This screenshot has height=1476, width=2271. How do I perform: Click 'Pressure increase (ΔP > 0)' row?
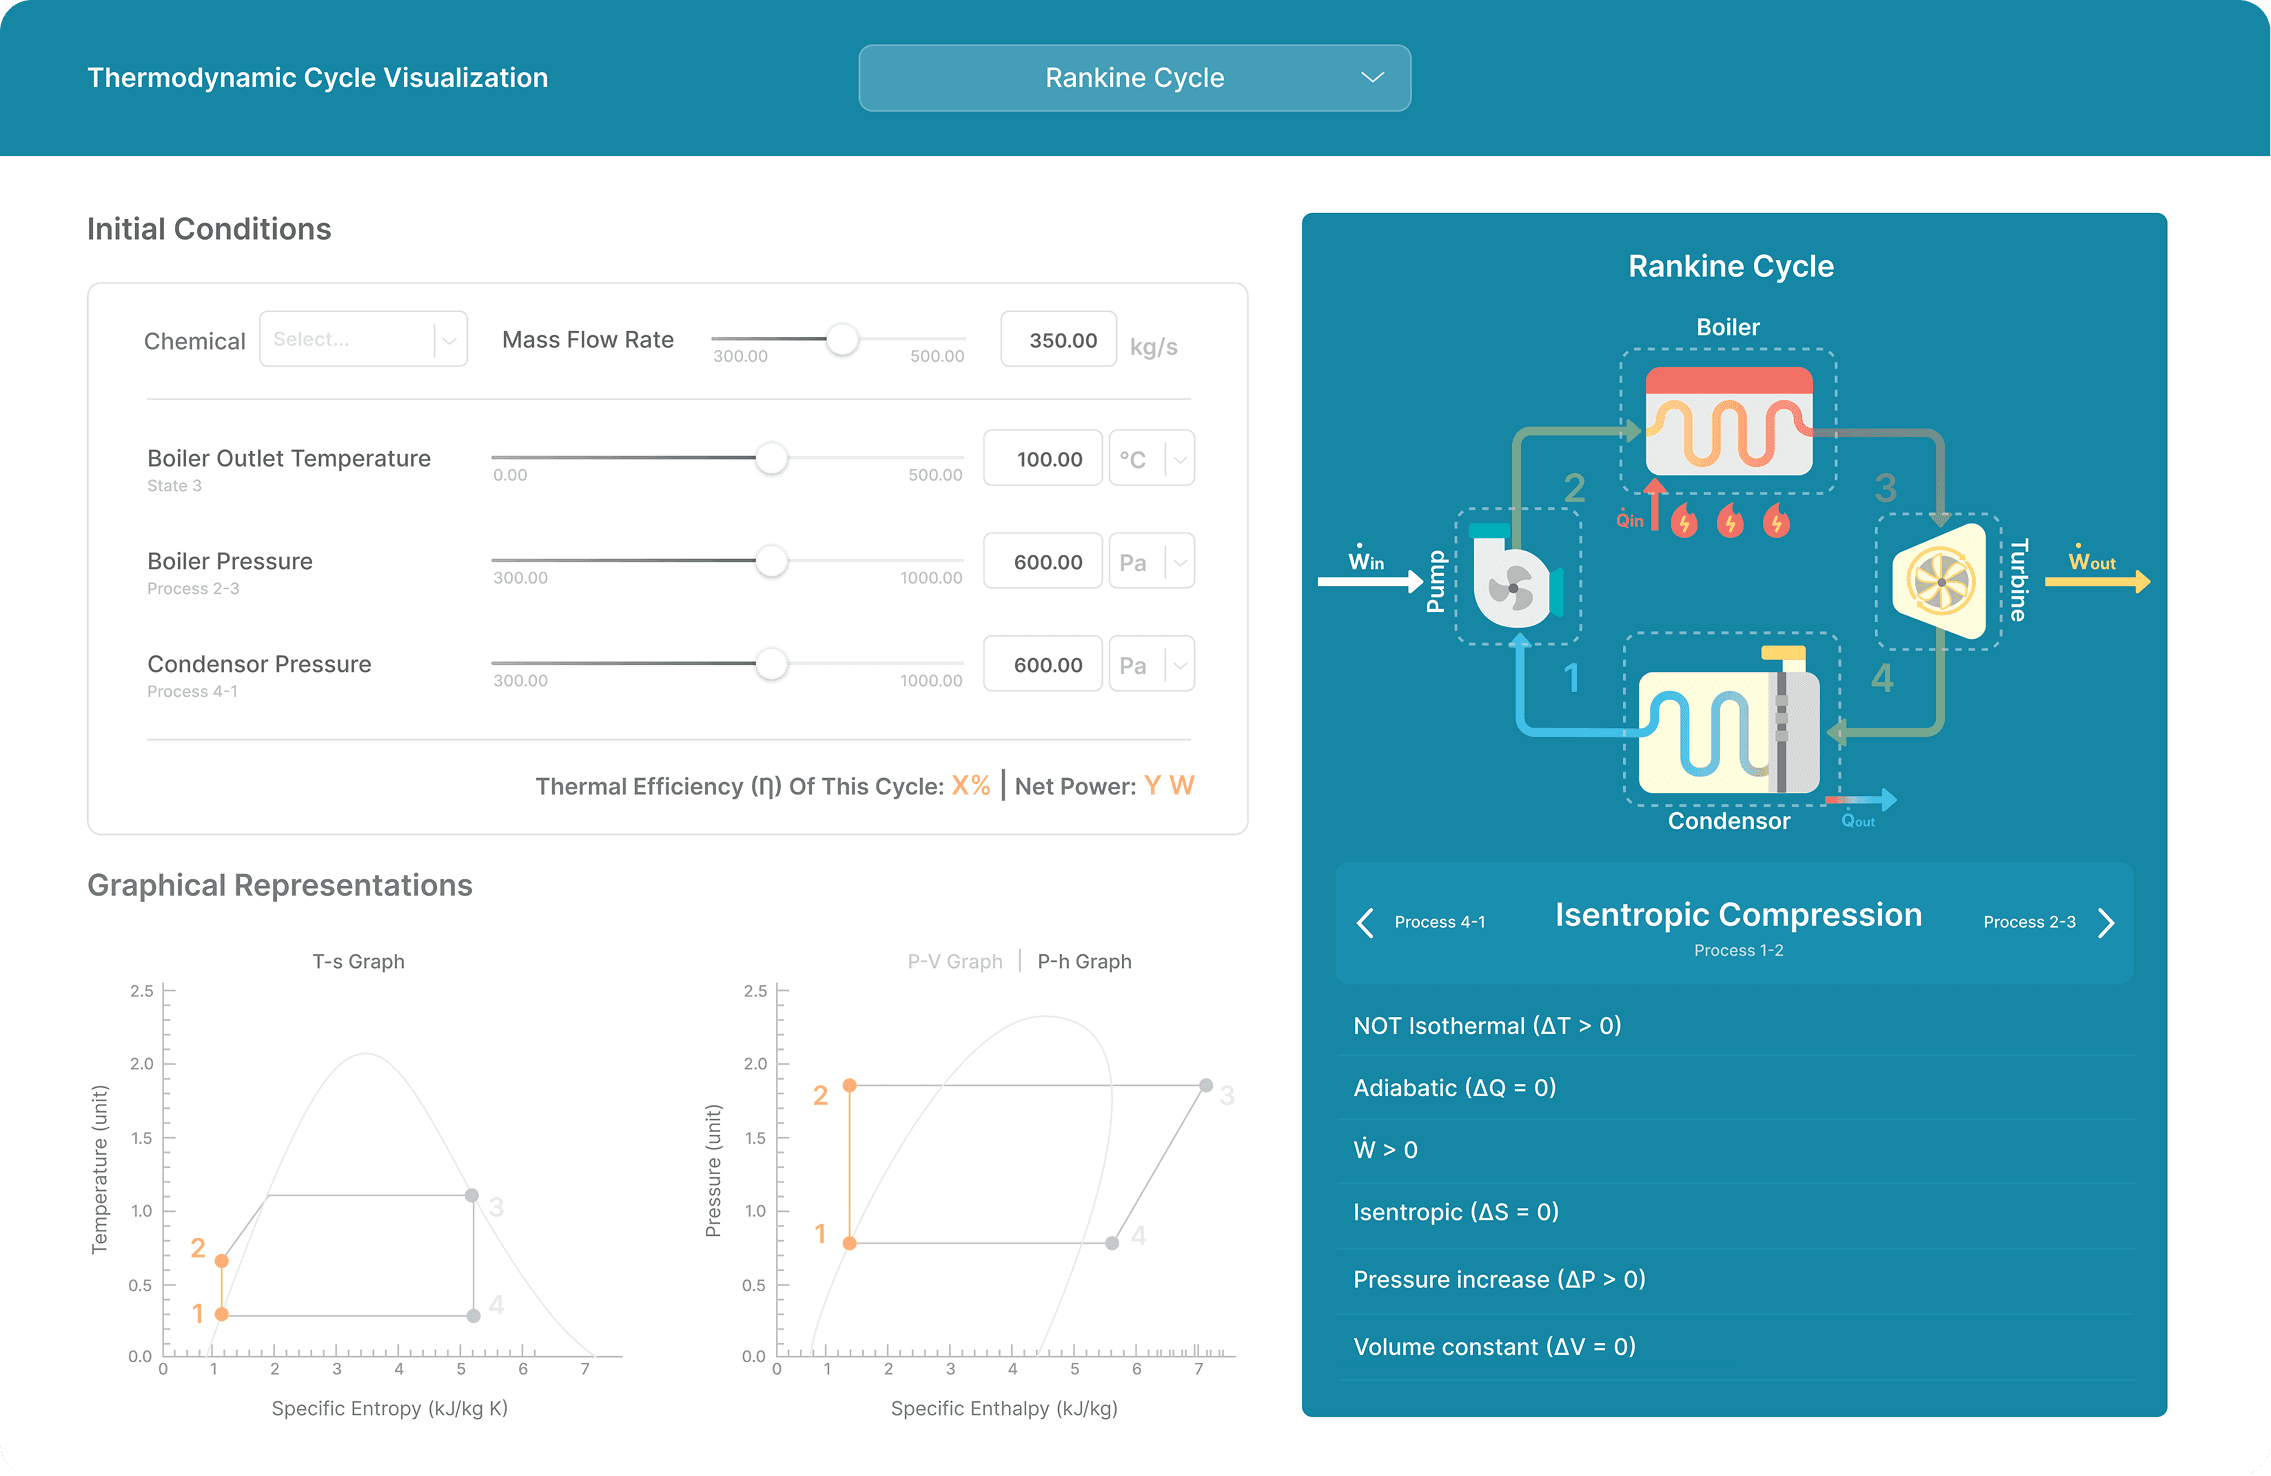(1735, 1280)
